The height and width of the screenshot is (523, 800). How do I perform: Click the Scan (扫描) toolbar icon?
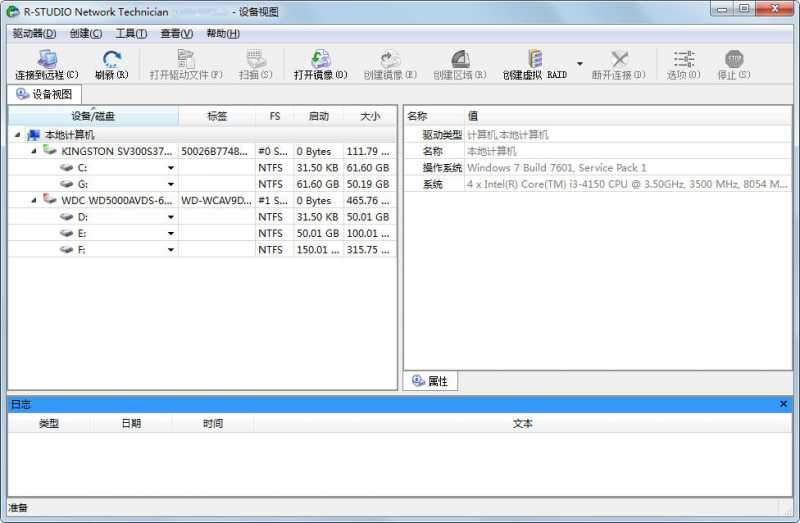[256, 59]
